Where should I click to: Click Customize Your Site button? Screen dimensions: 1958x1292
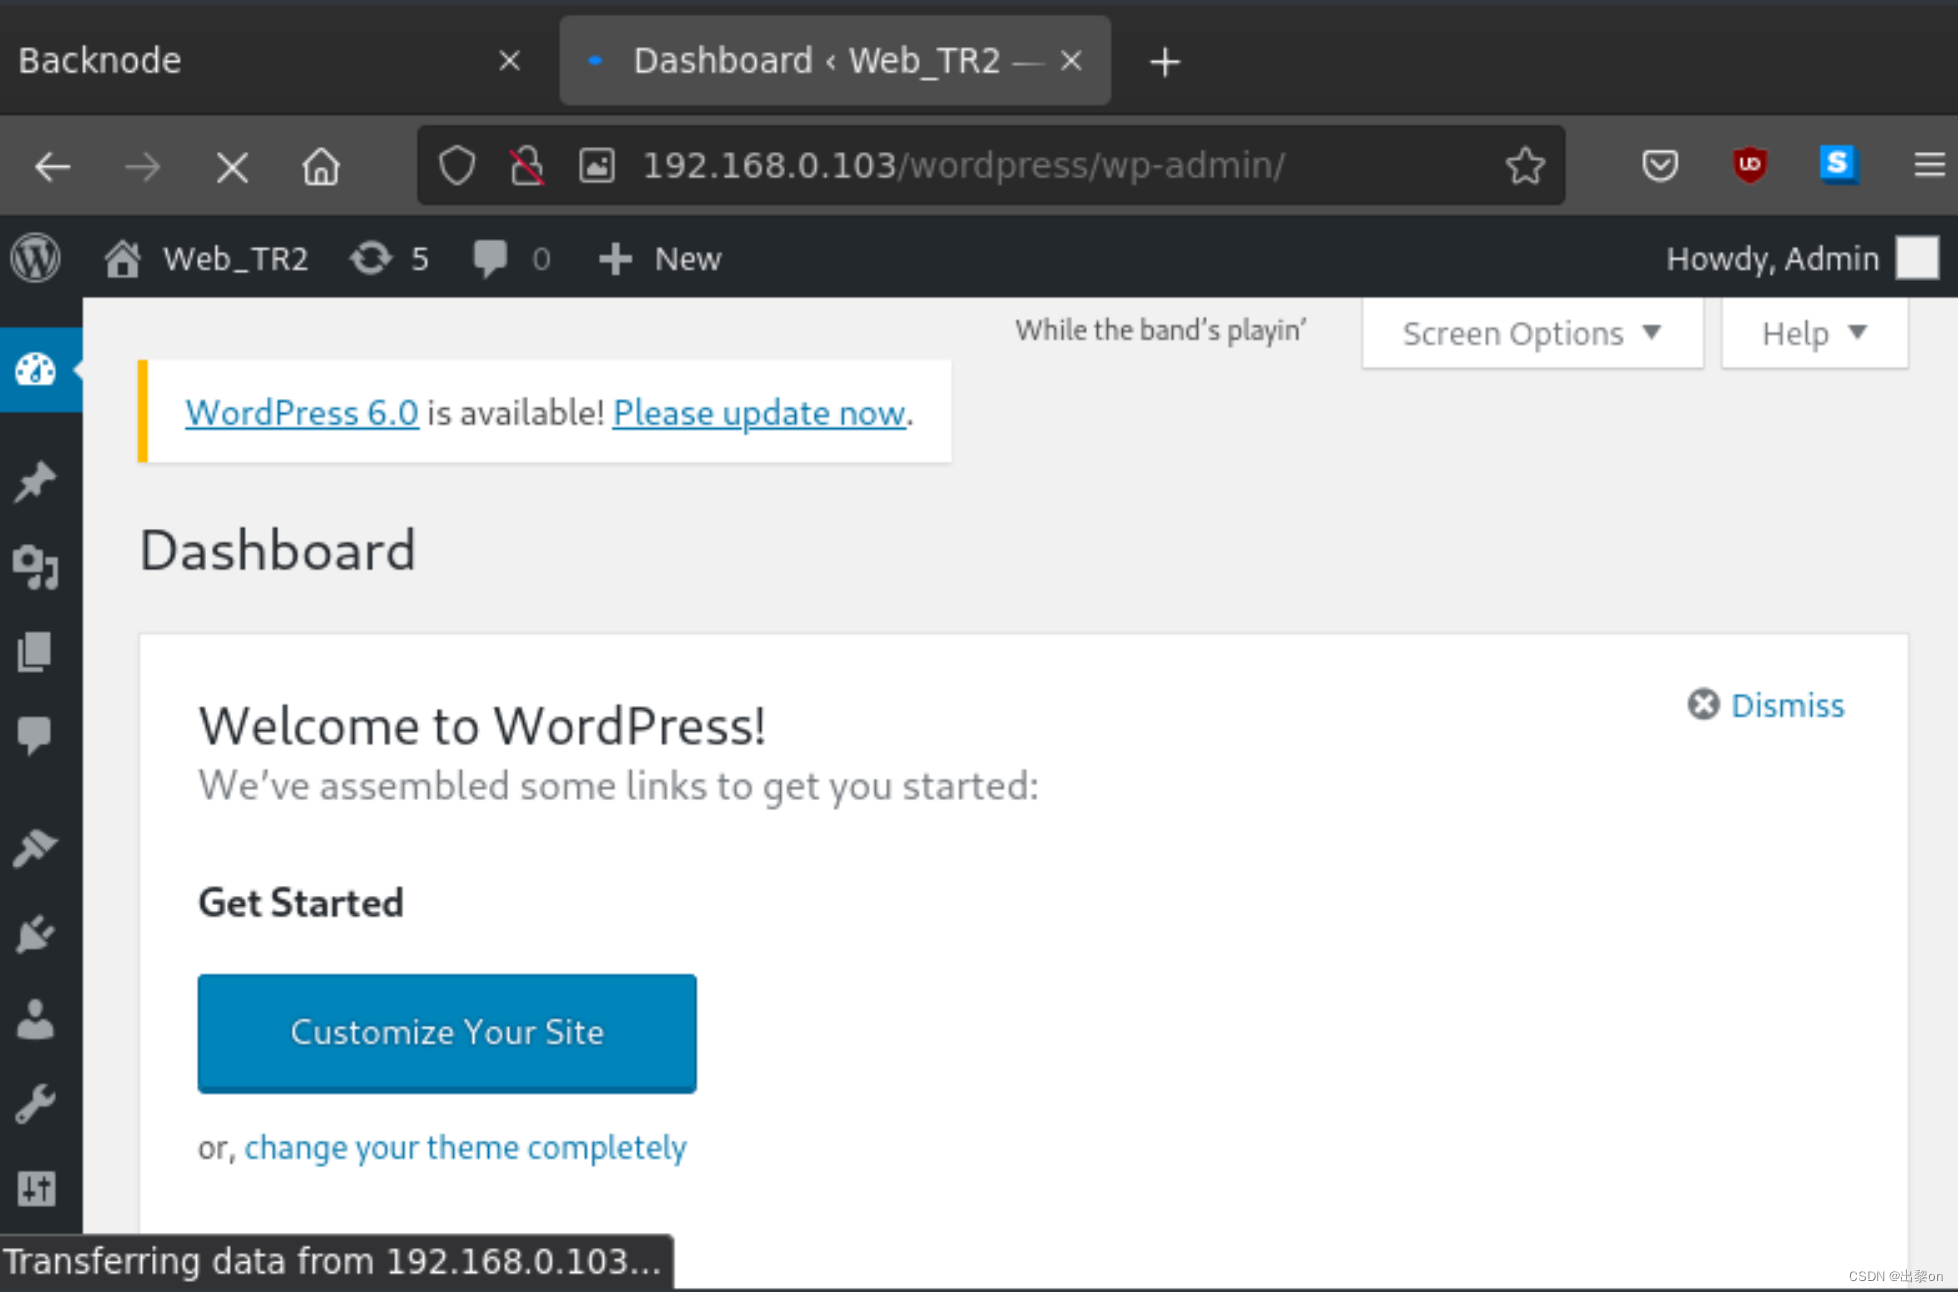(x=447, y=1032)
